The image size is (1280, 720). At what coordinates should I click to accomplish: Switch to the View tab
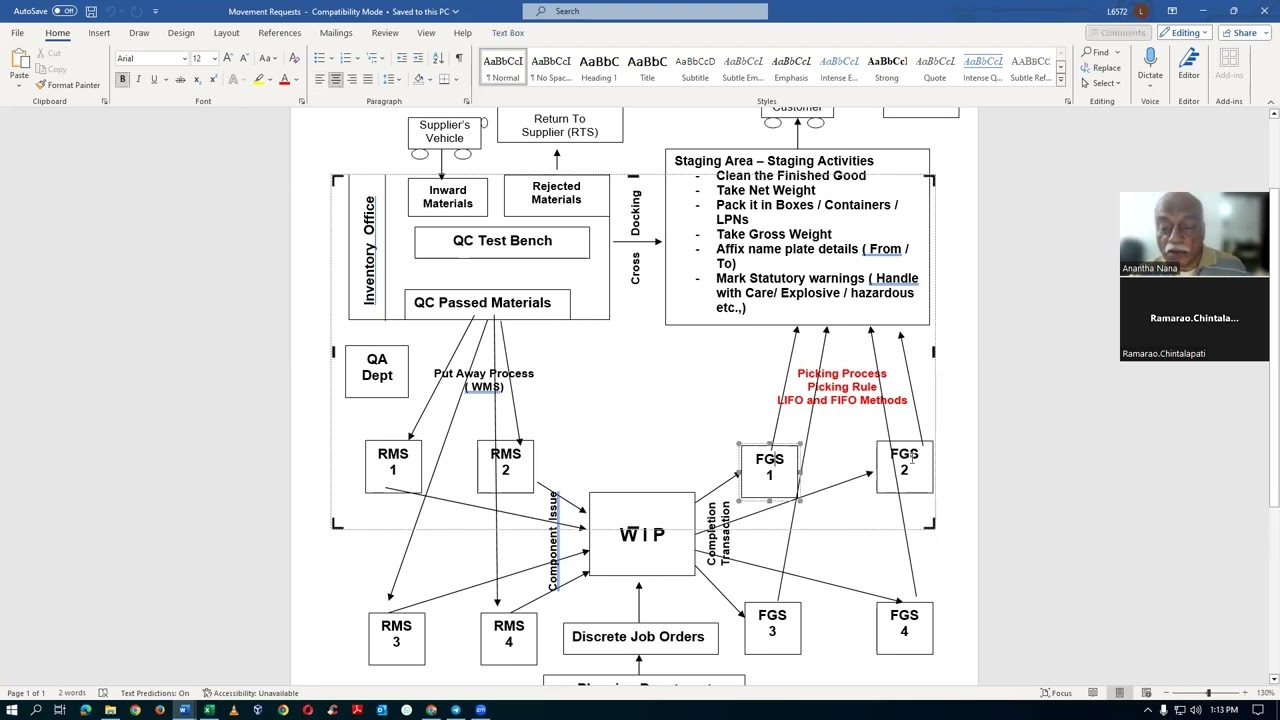pyautogui.click(x=426, y=33)
